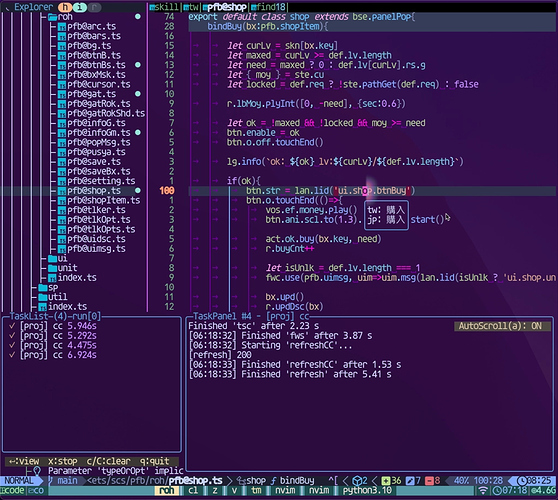The image size is (558, 500).
Task: Expand the util folder in the tree
Action: pos(53,297)
